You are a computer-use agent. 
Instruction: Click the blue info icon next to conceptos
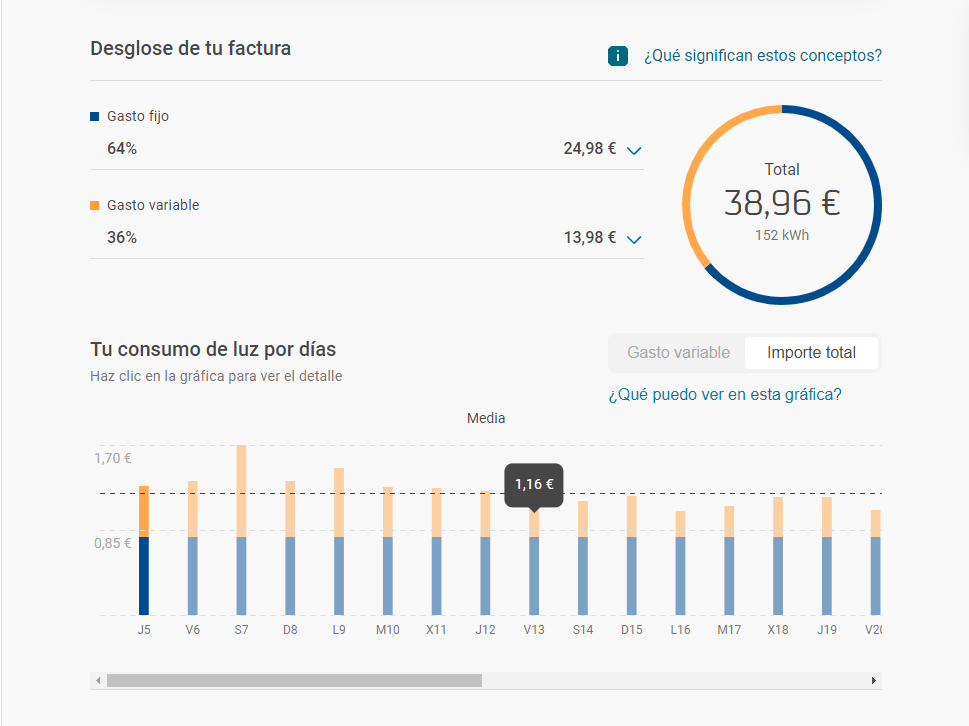tap(618, 55)
